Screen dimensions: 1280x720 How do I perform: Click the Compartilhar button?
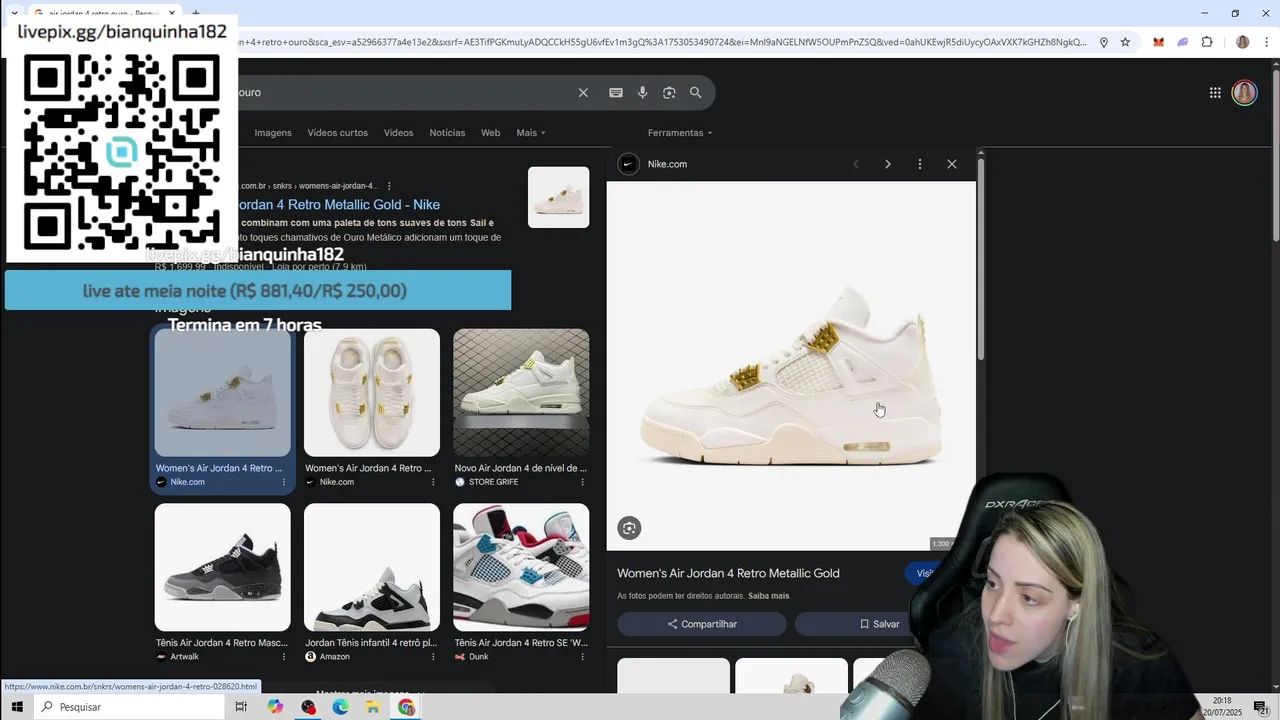(702, 624)
